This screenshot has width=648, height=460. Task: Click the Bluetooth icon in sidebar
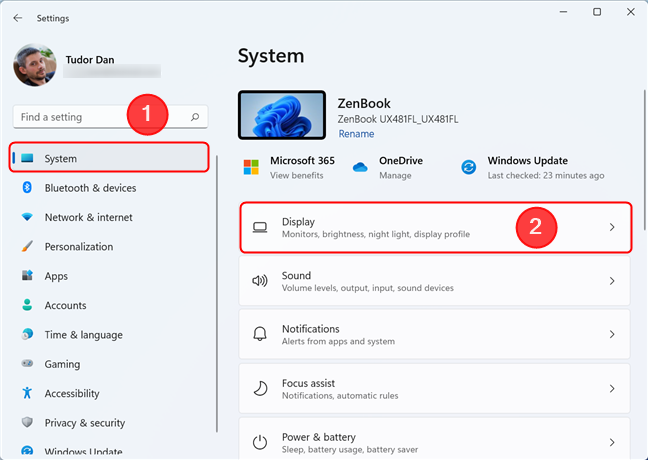tap(27, 188)
